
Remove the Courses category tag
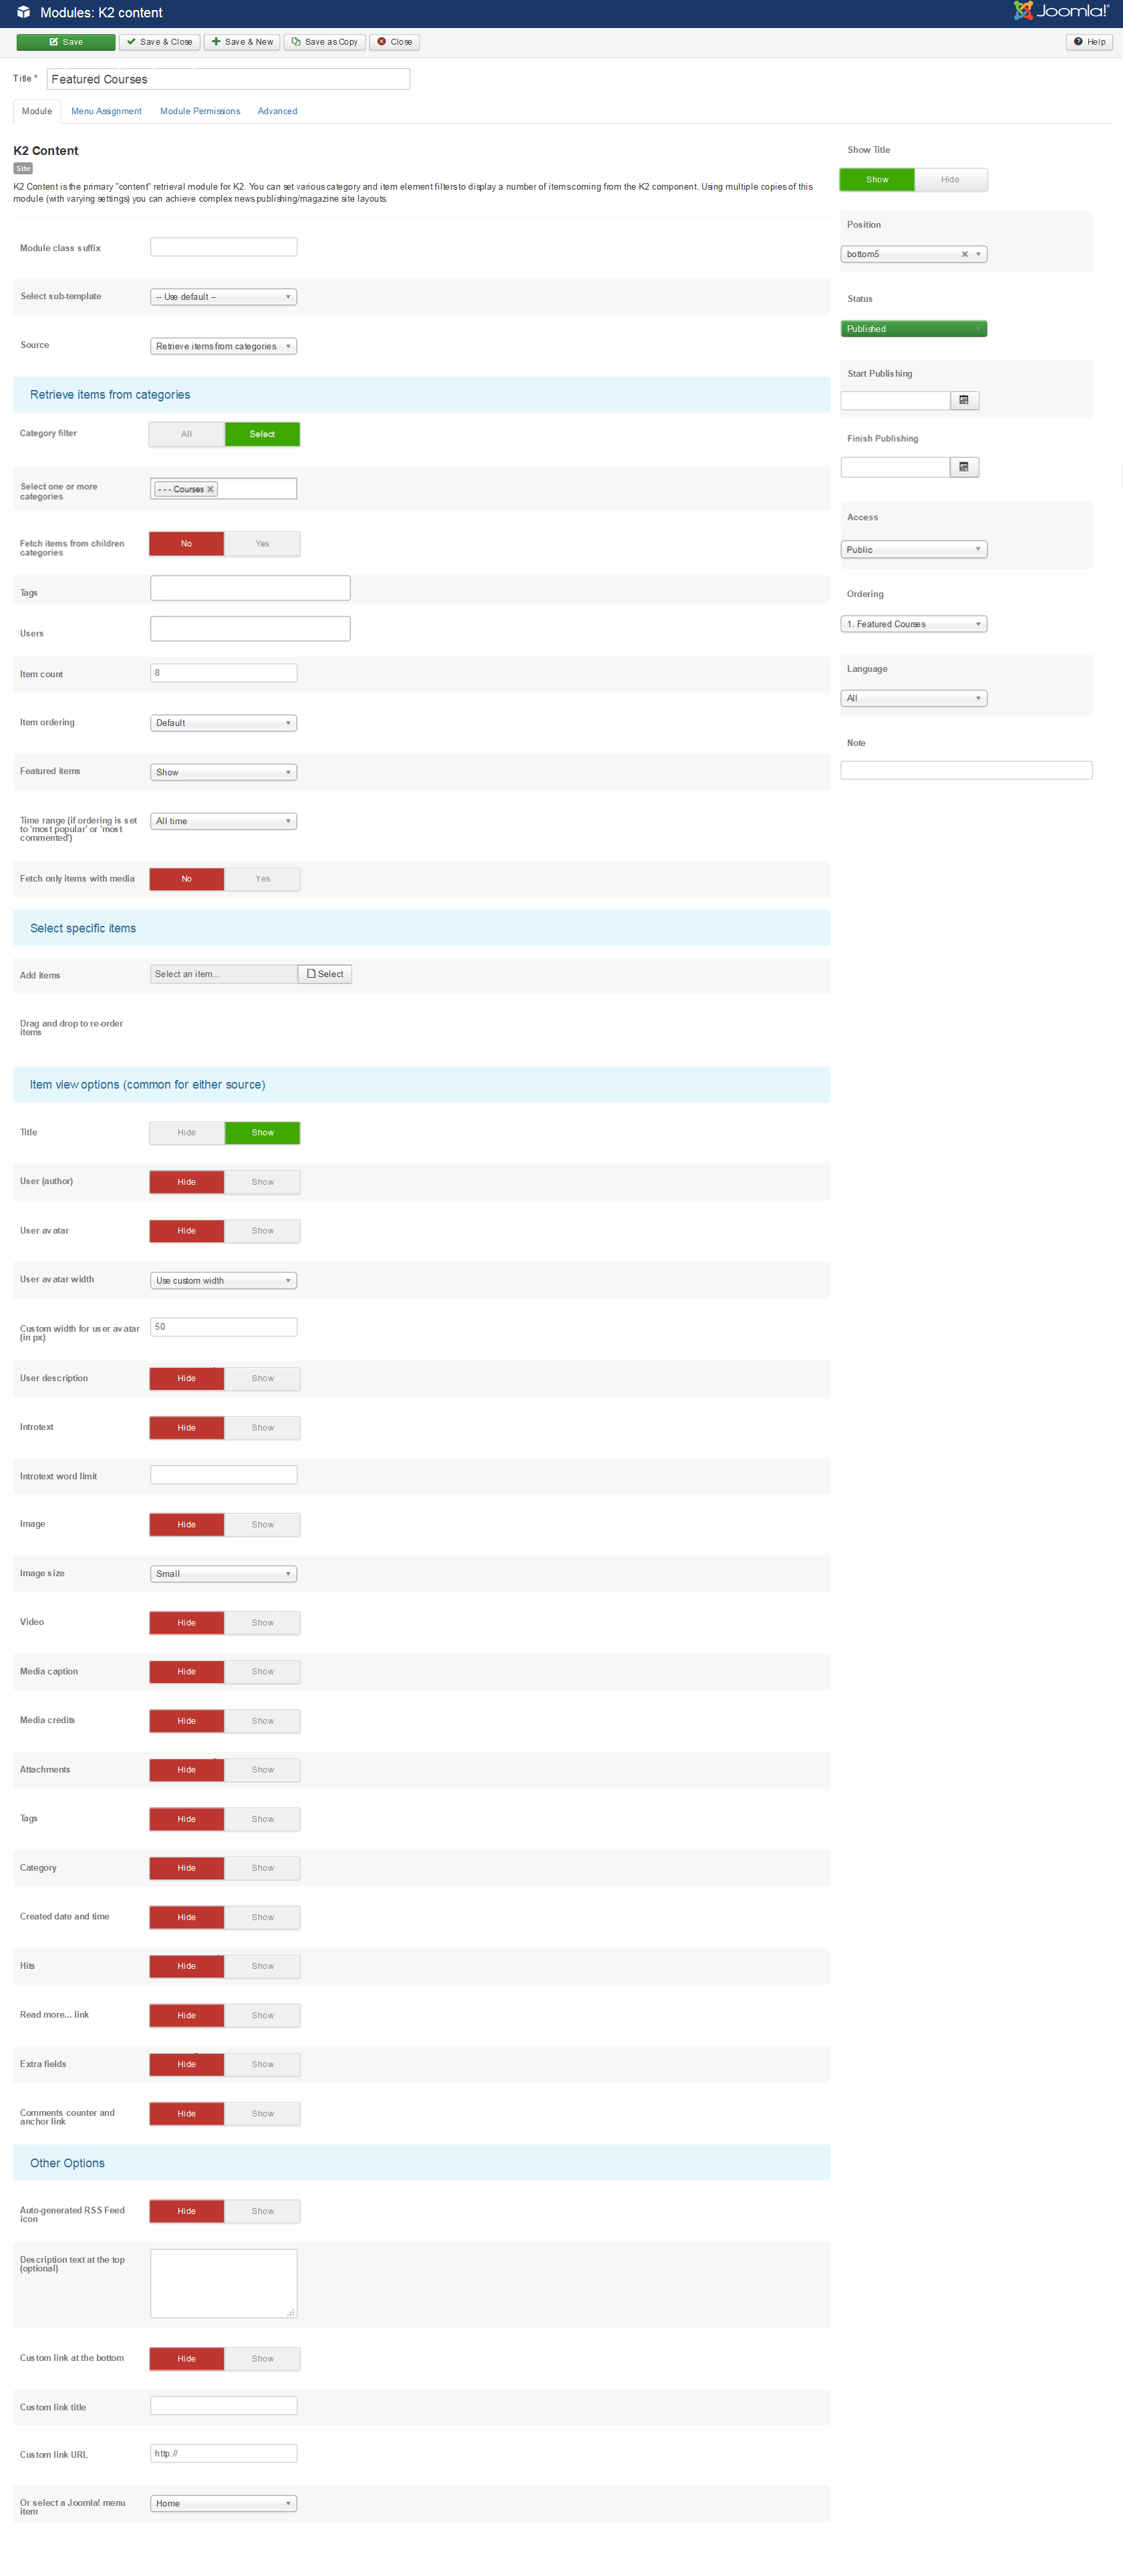pyautogui.click(x=210, y=489)
